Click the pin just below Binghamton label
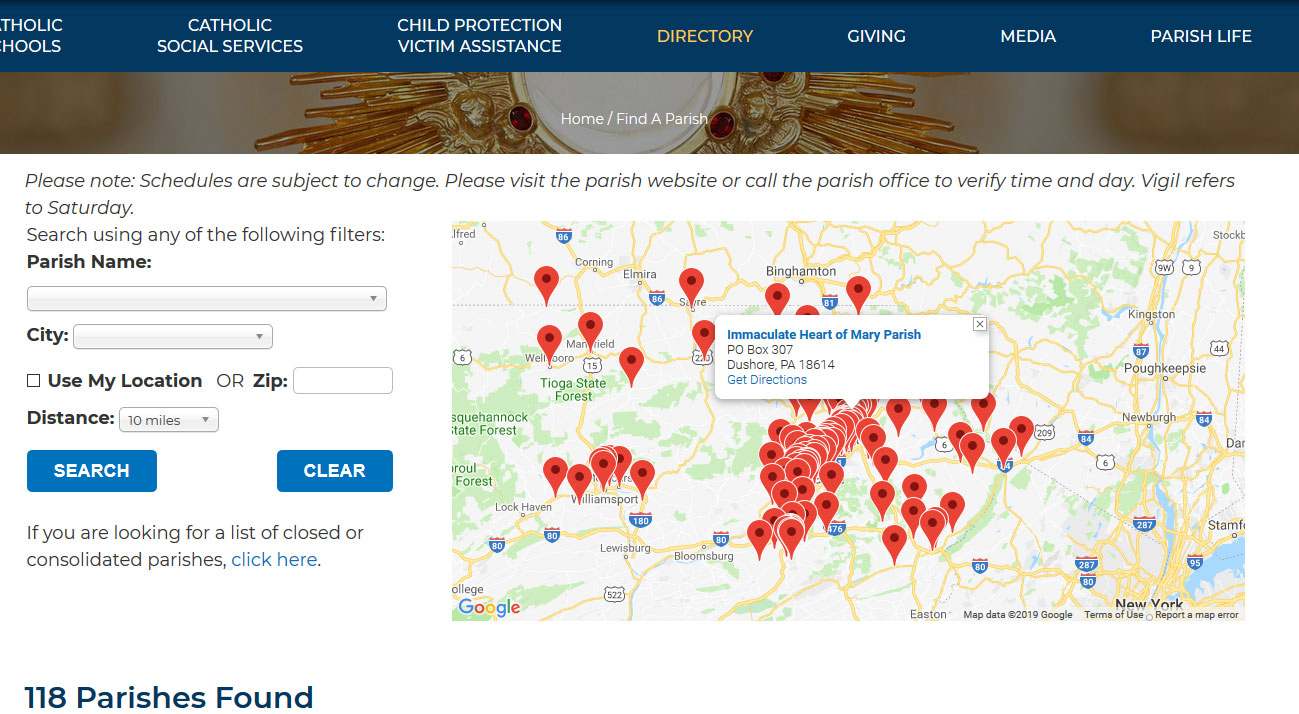Image resolution: width=1299 pixels, height=714 pixels. 777,298
